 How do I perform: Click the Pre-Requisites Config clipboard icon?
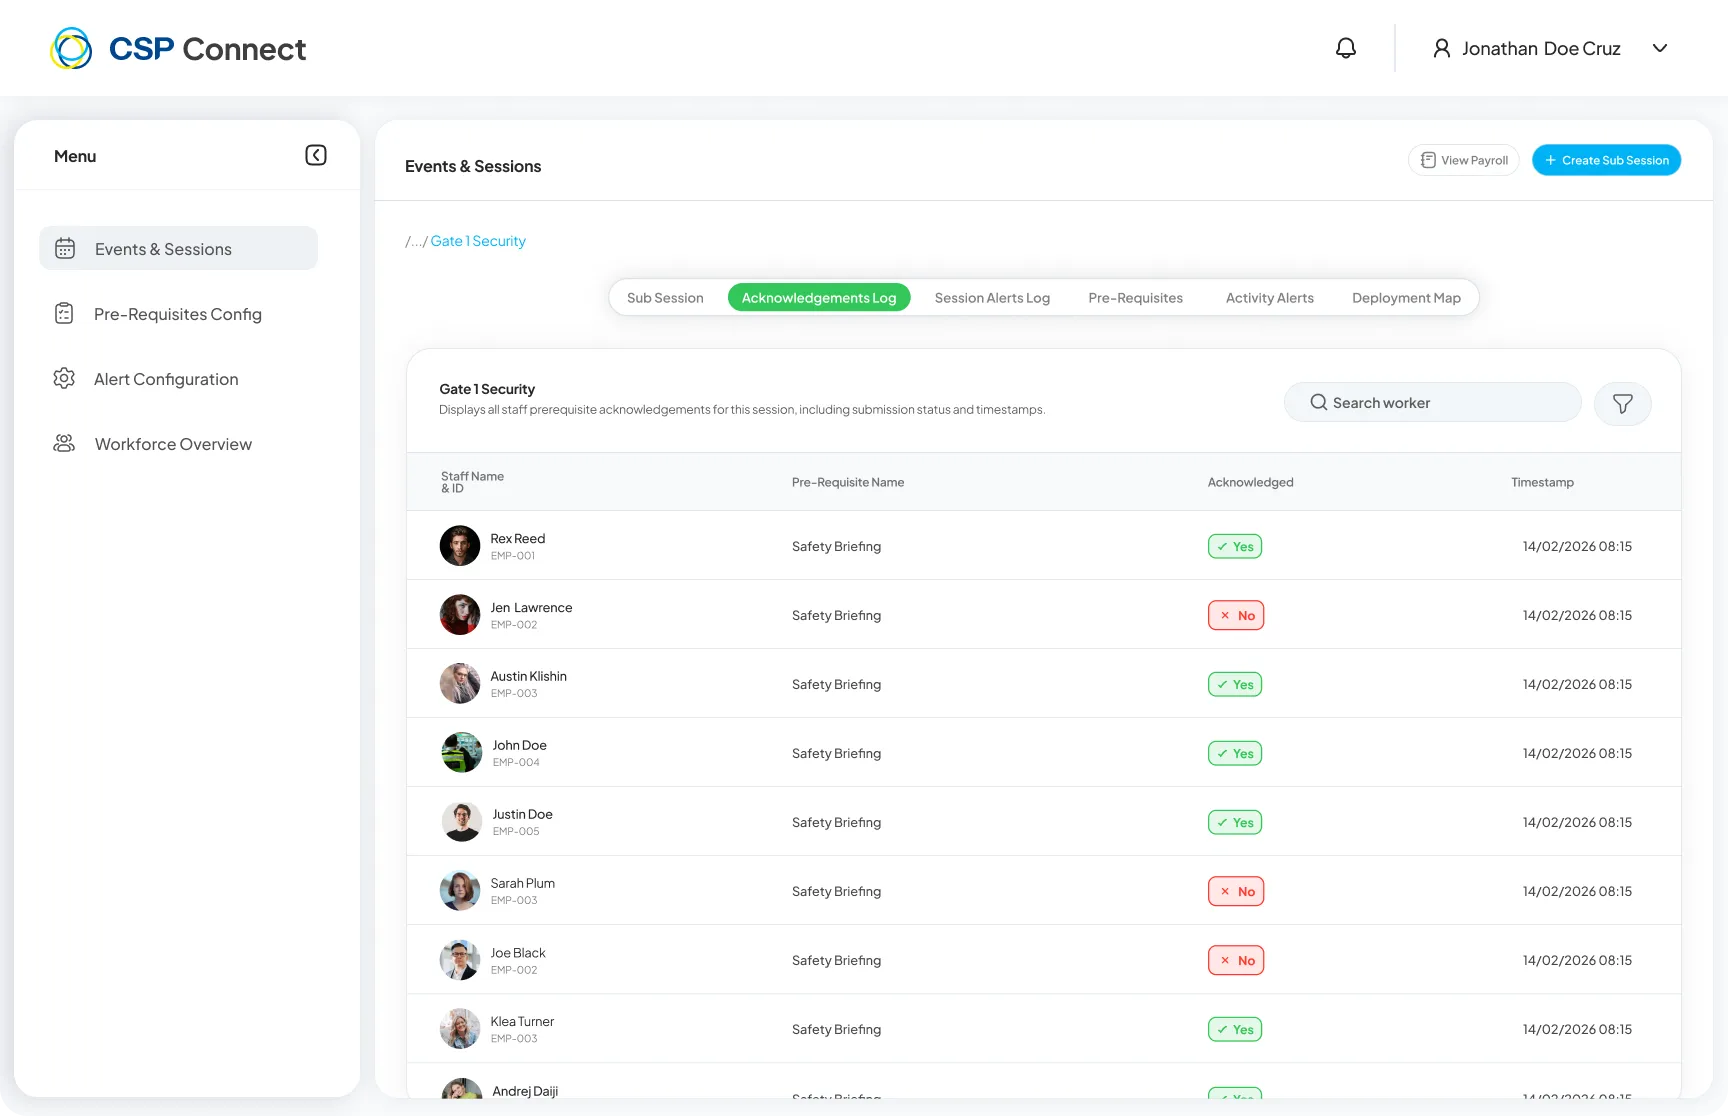64,313
